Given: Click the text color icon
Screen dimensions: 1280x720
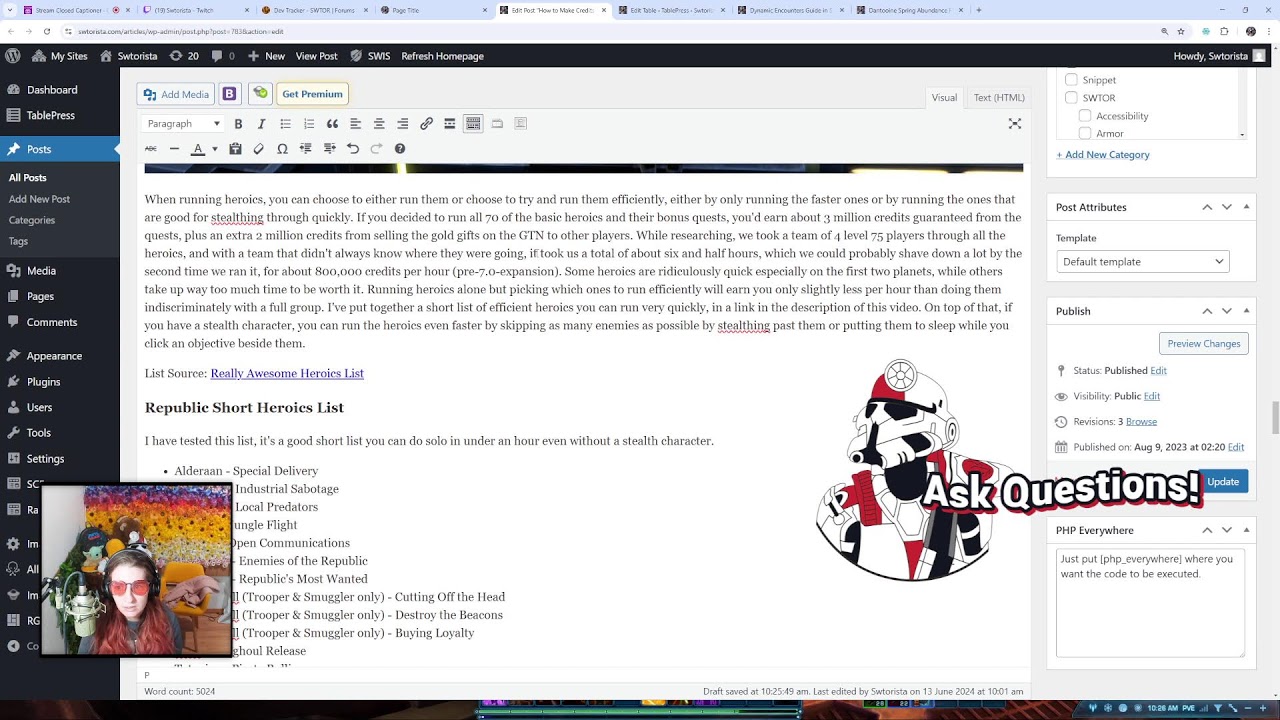Looking at the screenshot, I should pyautogui.click(x=197, y=149).
